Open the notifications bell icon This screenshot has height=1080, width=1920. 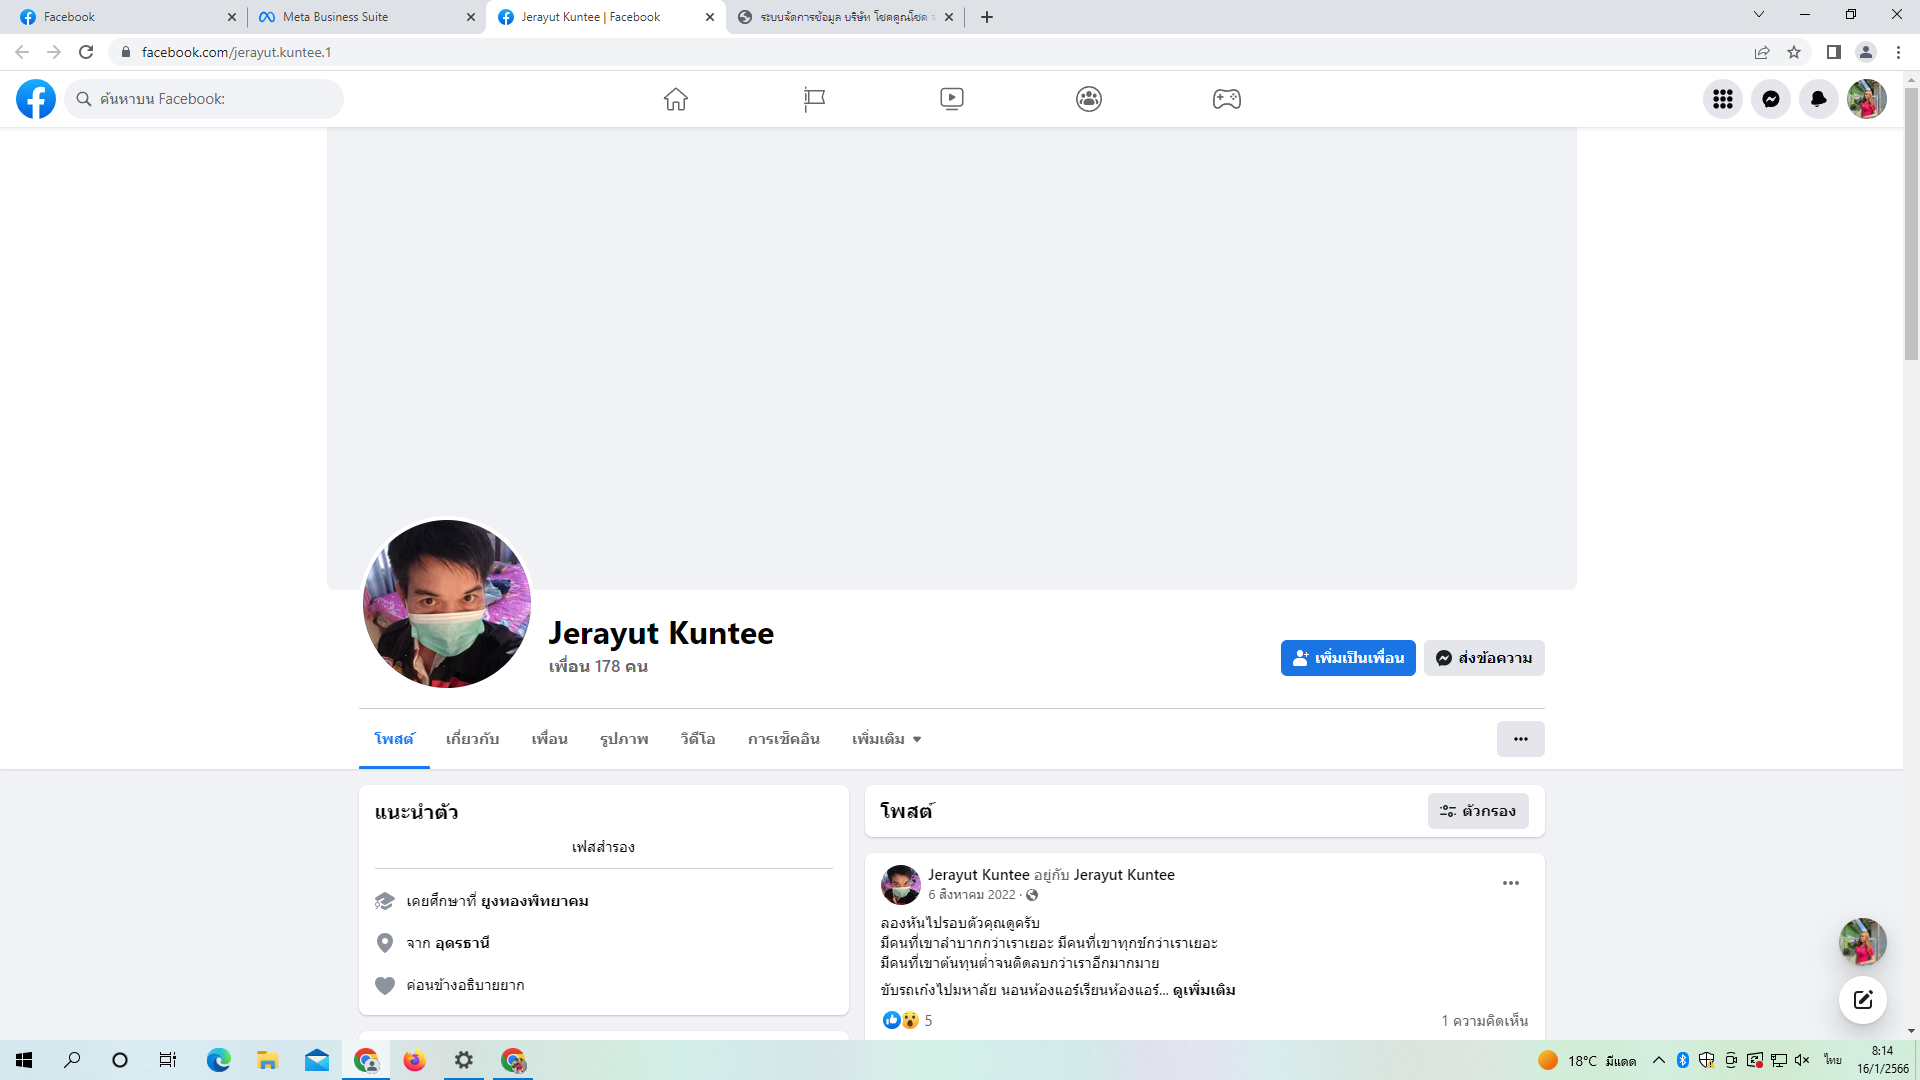(x=1818, y=99)
